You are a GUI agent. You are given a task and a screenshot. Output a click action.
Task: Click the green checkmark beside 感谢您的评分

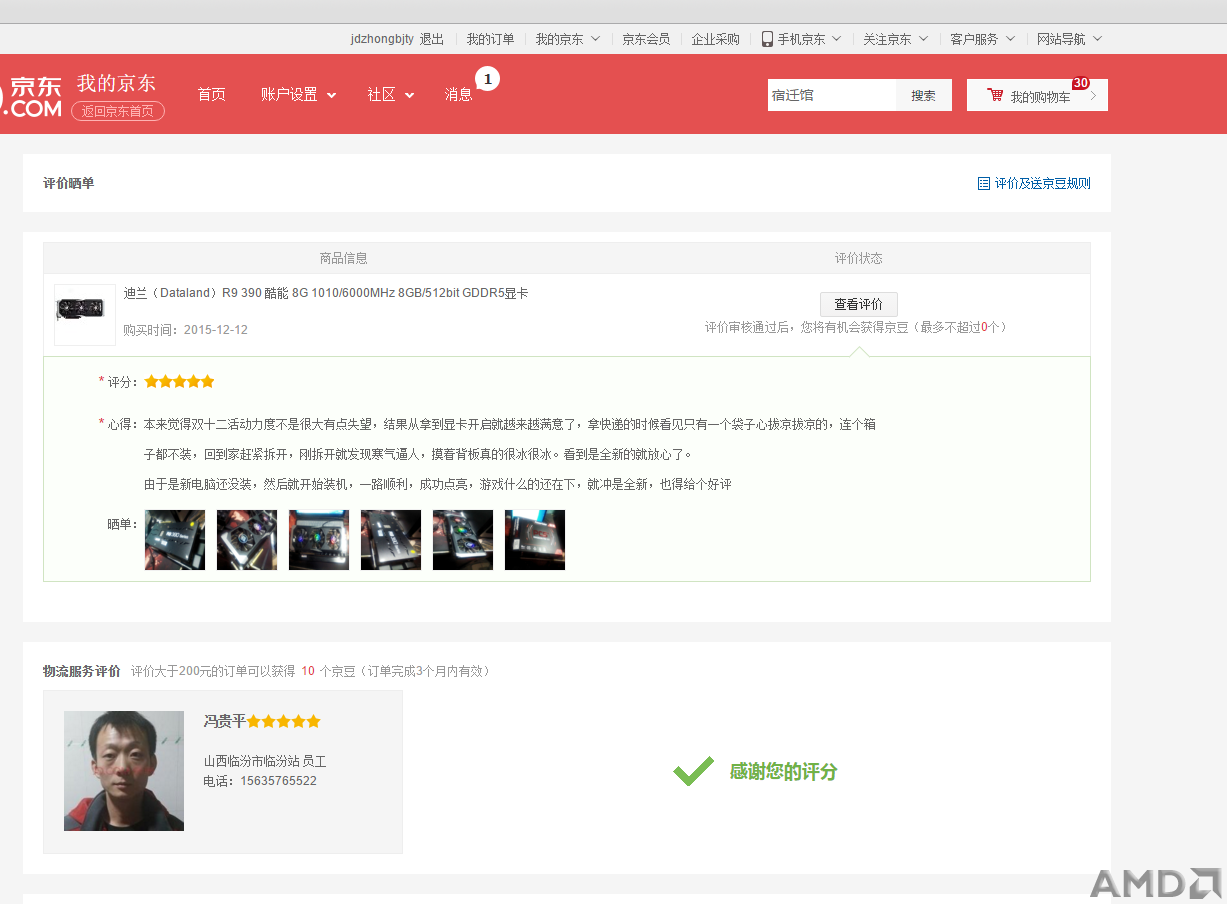693,771
